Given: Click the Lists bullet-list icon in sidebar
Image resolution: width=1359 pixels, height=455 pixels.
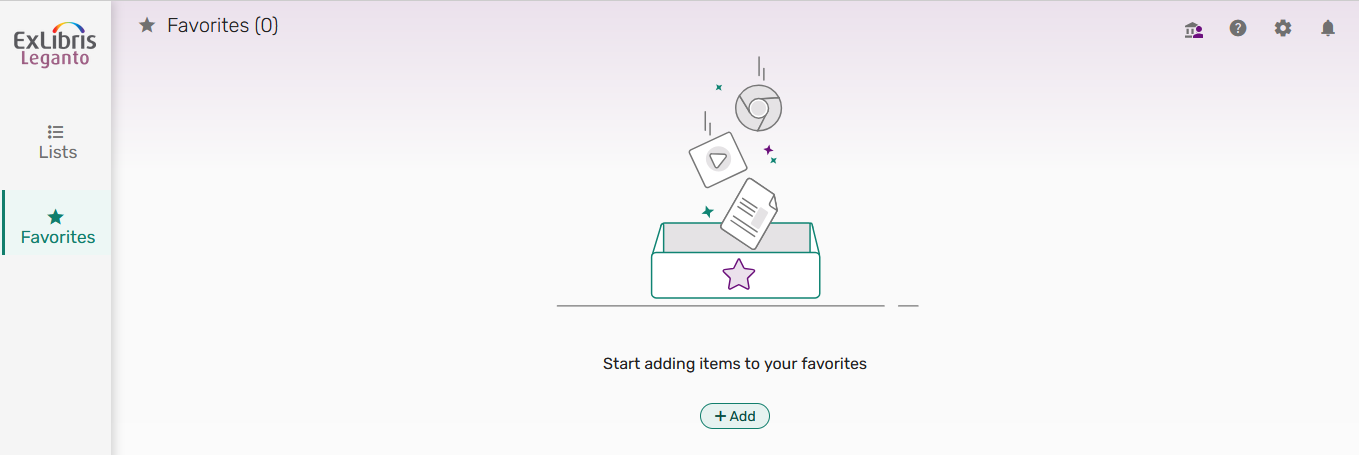Looking at the screenshot, I should [56, 131].
